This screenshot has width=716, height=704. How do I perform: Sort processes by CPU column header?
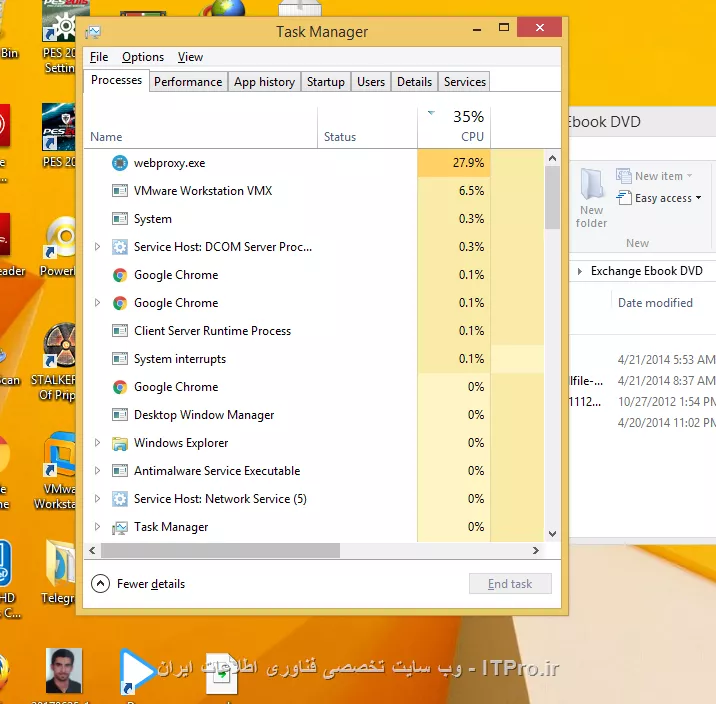454,128
